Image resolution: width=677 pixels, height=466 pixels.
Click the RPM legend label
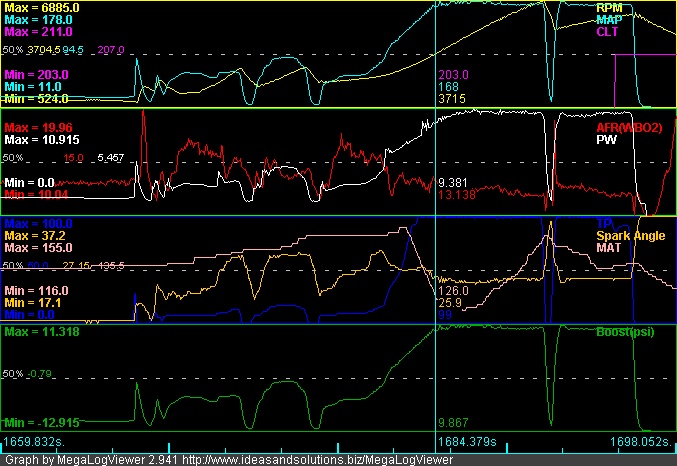pyautogui.click(x=609, y=8)
